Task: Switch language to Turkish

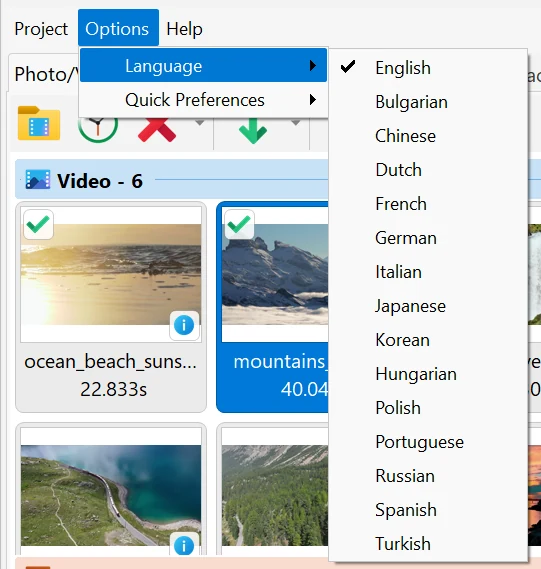Action: 428,544
